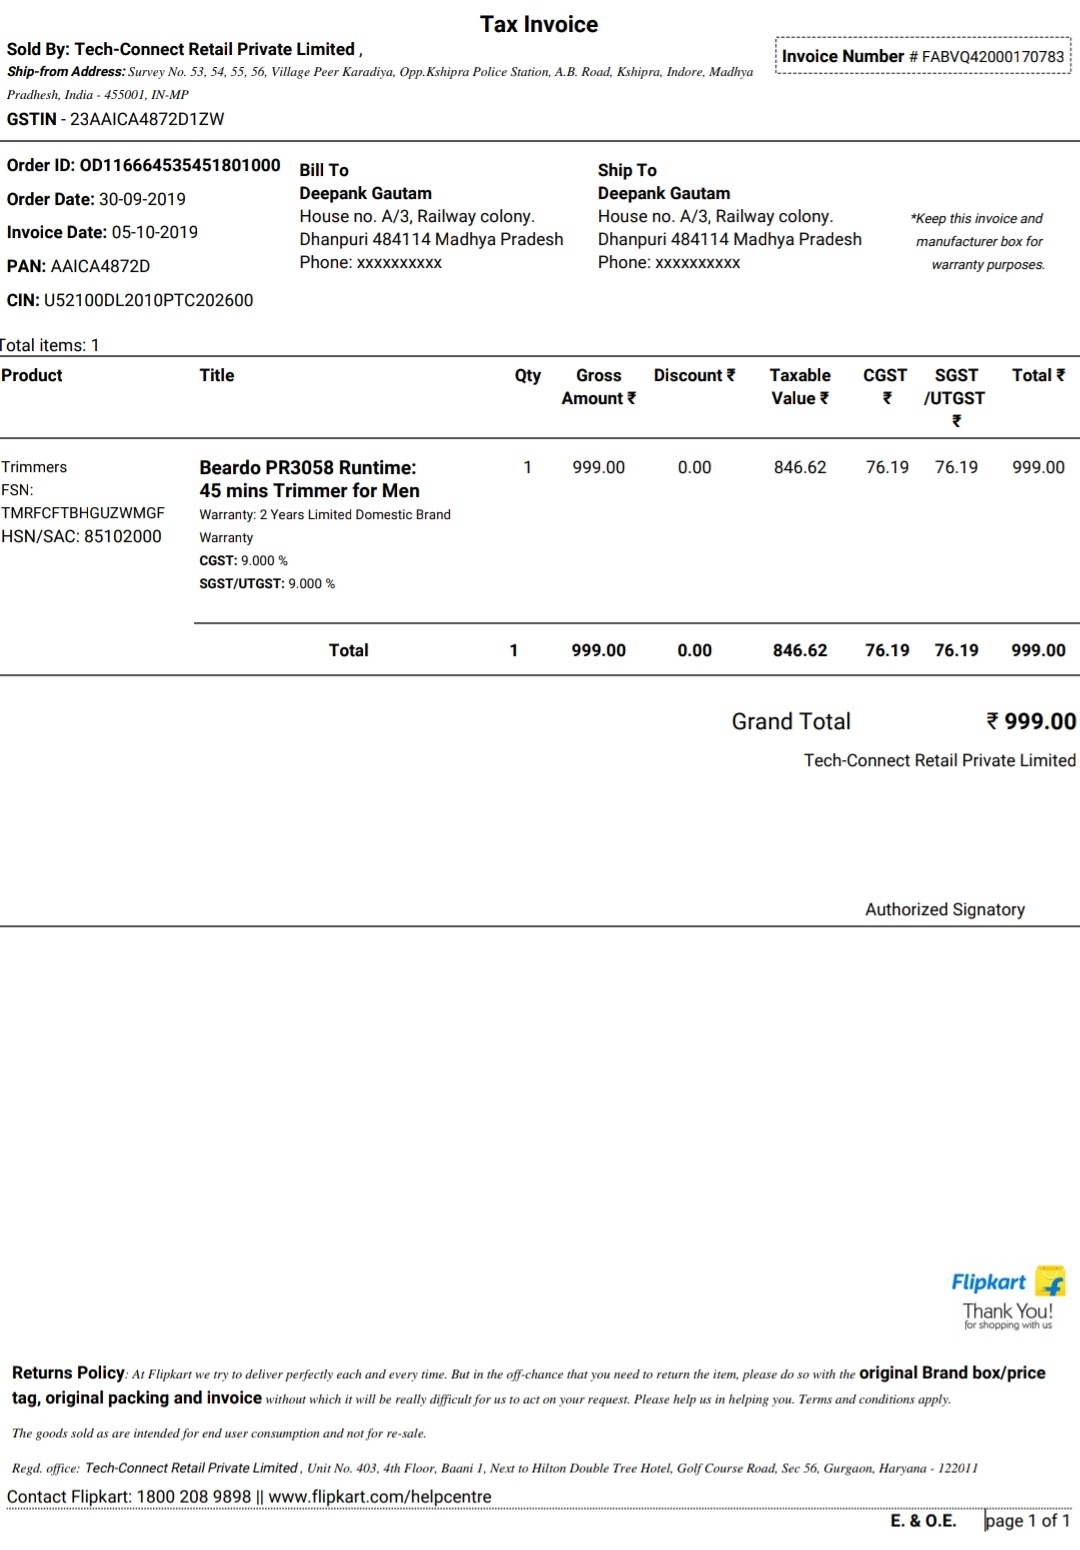Click the page 1 of 1 indicator
This screenshot has height=1550, width=1080.
click(x=1028, y=1521)
